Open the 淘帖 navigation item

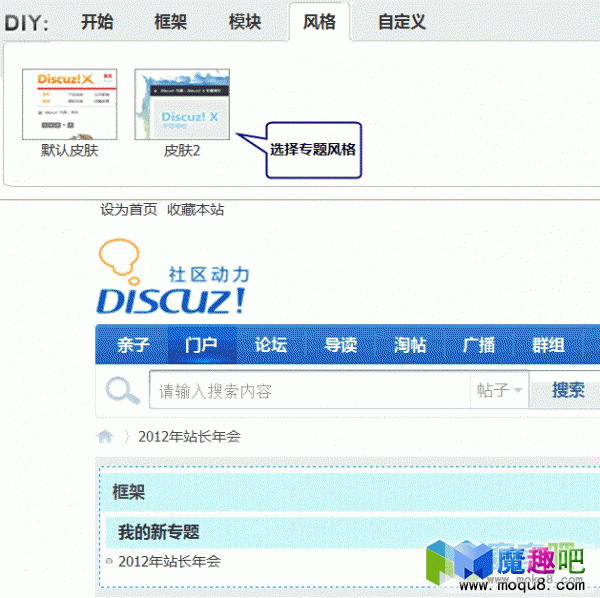click(x=410, y=345)
